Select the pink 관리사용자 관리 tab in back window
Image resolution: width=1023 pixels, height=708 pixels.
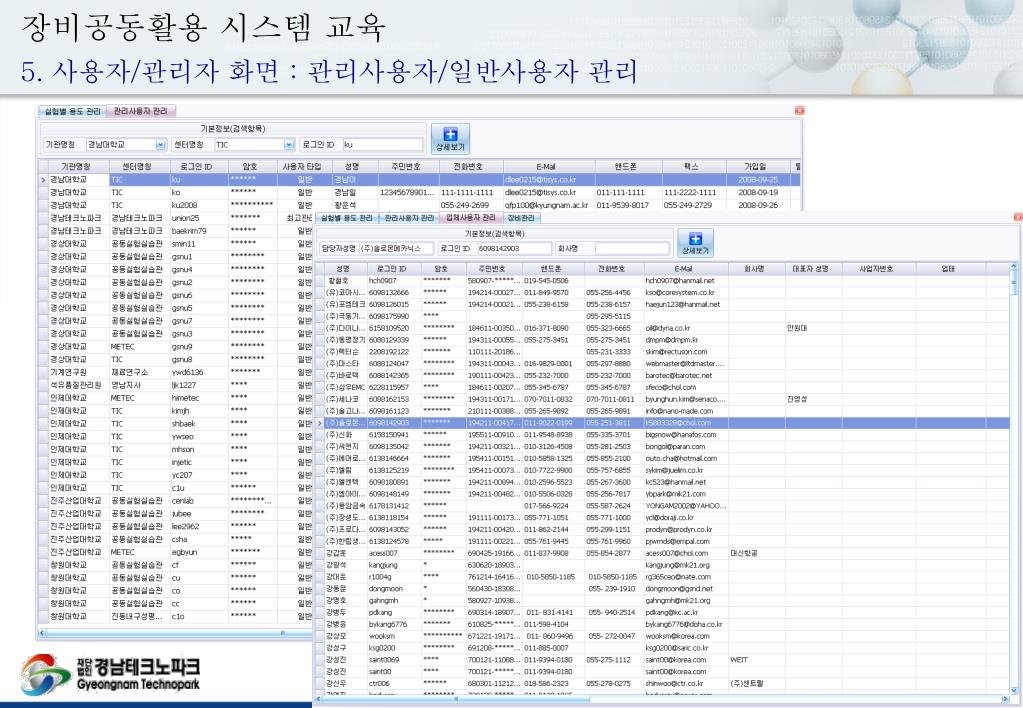(140, 109)
